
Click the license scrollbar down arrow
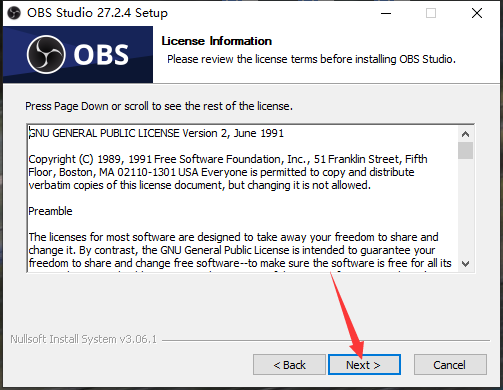coord(466,264)
